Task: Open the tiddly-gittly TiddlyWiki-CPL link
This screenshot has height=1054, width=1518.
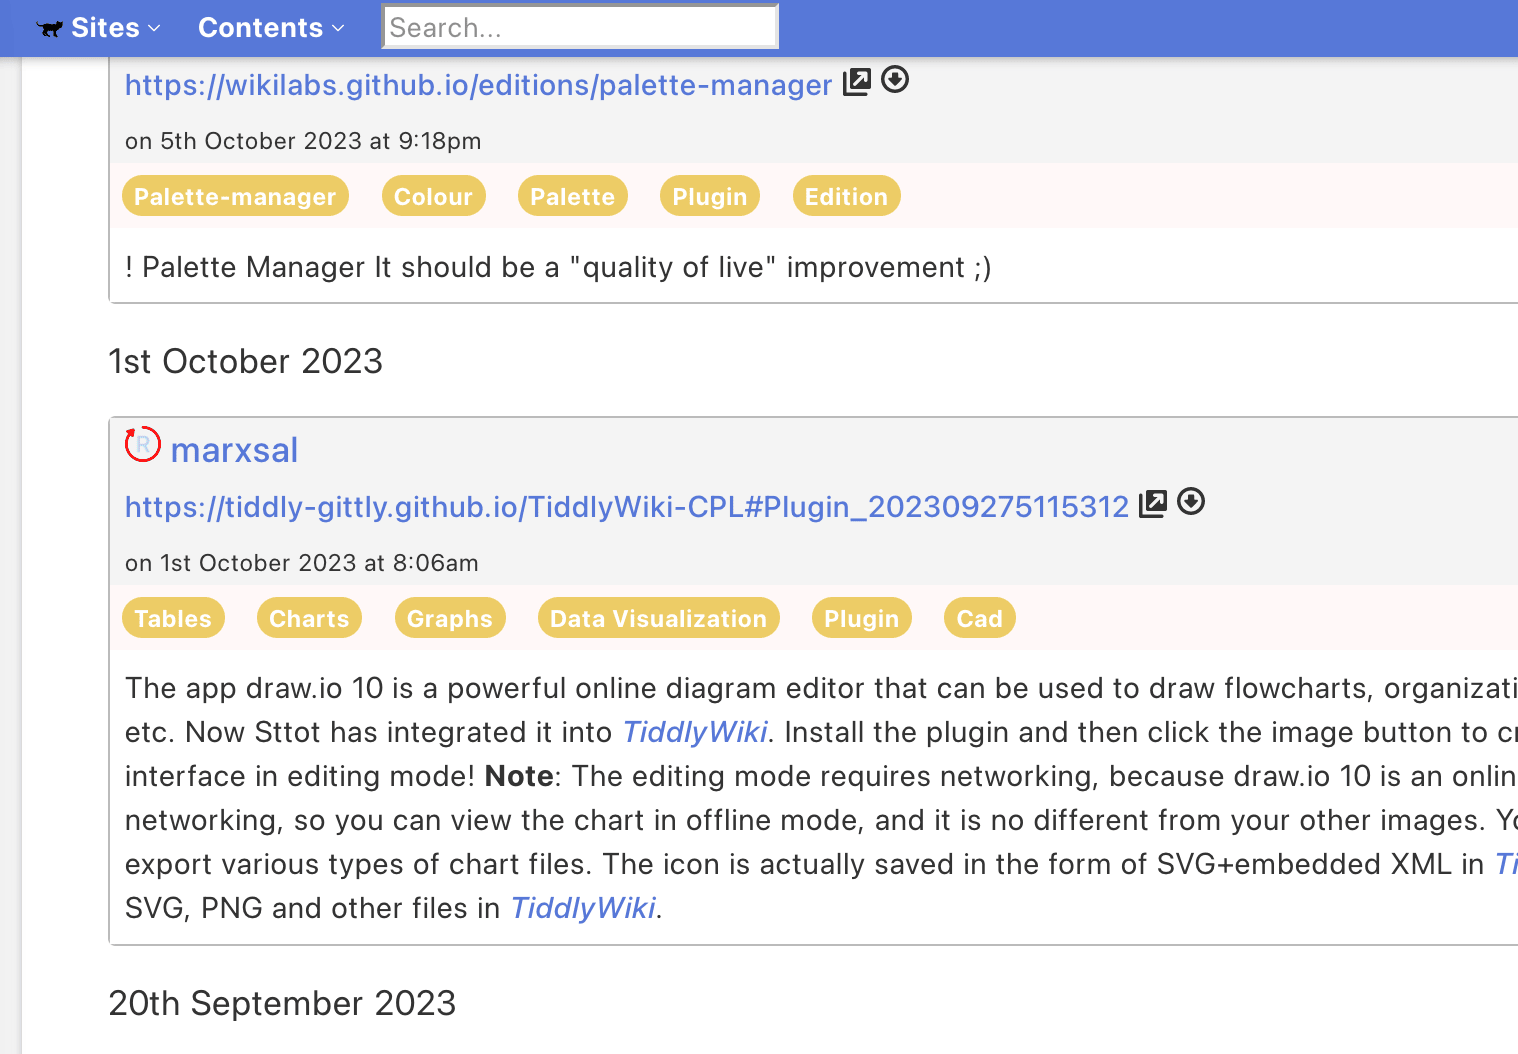Action: point(626,508)
